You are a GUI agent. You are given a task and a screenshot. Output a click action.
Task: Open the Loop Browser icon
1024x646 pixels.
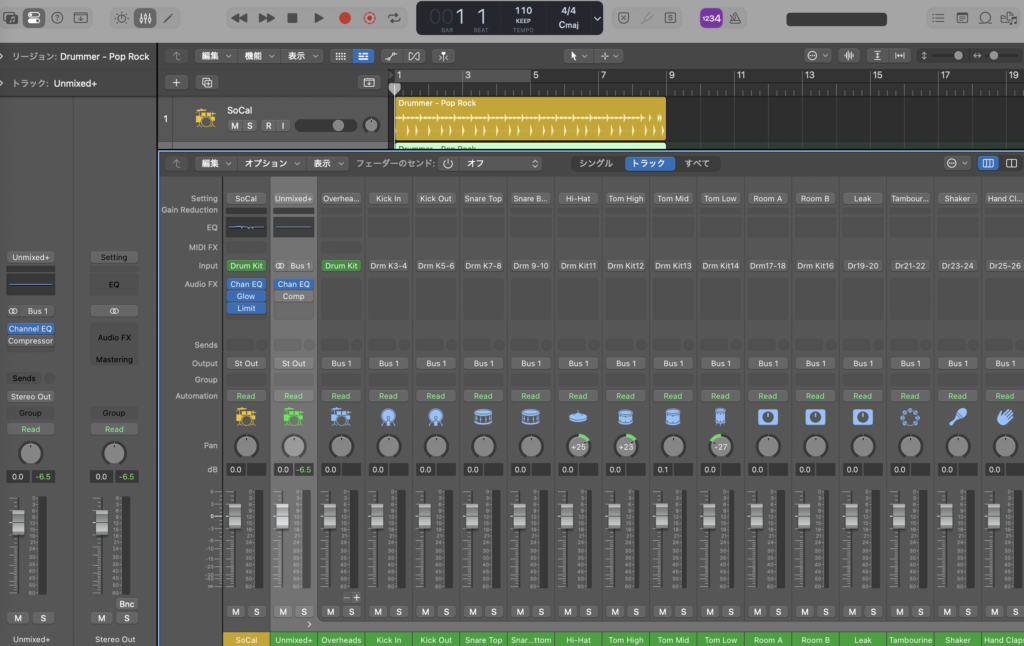pyautogui.click(x=985, y=18)
